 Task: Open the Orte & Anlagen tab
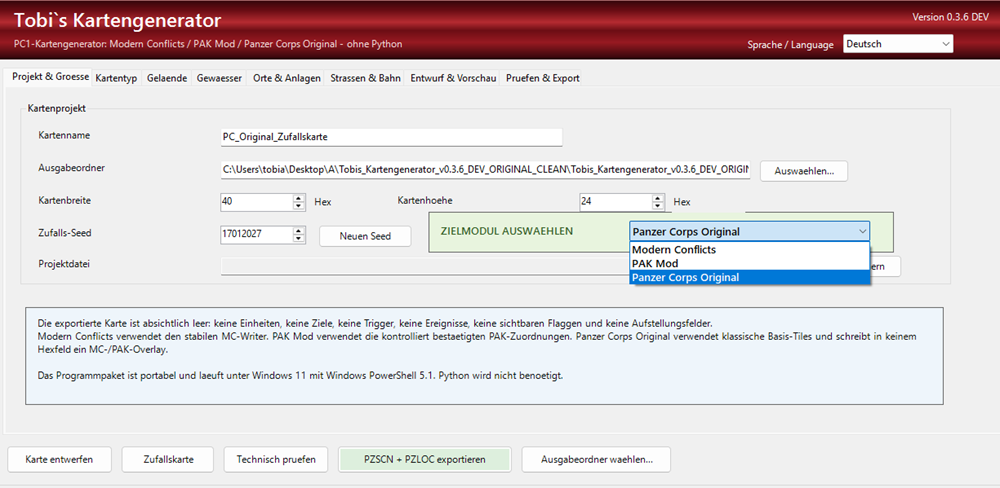[x=286, y=78]
